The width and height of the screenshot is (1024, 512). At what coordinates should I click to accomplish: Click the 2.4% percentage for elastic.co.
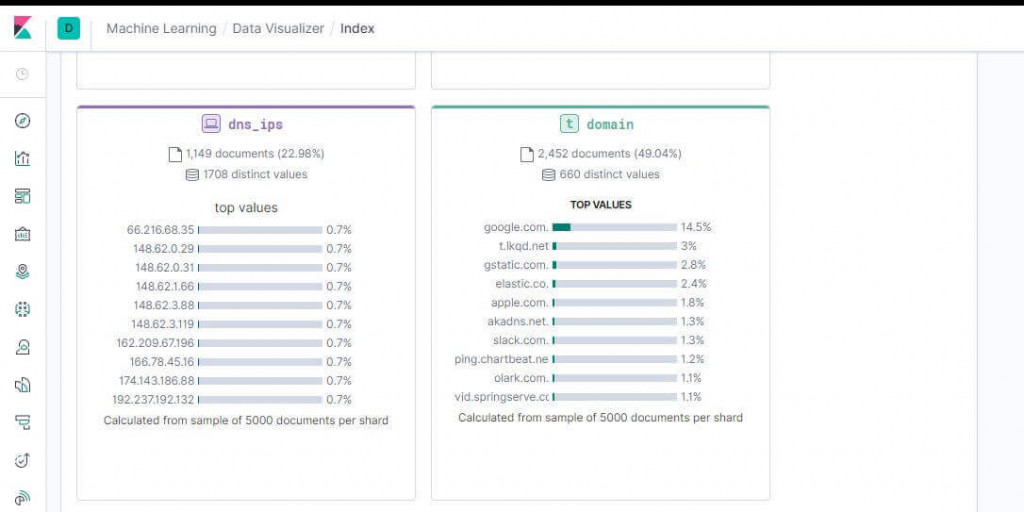click(694, 284)
